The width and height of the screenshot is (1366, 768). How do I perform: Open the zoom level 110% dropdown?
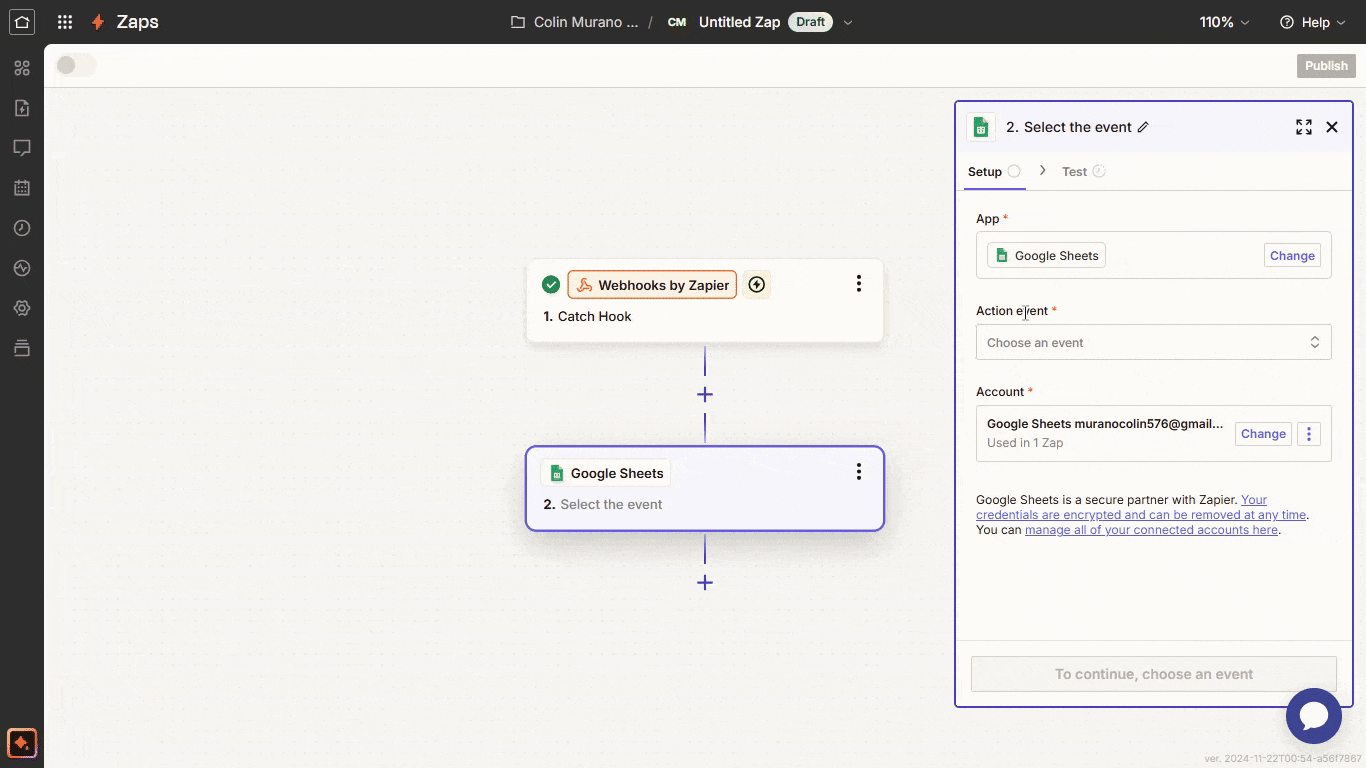click(x=1225, y=22)
